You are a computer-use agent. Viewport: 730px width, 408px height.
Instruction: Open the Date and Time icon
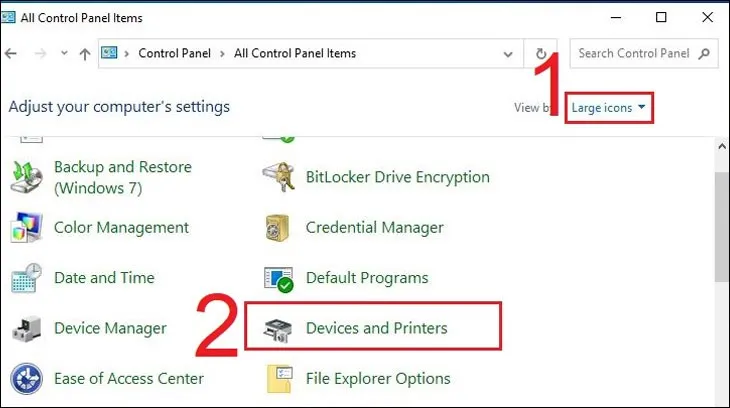pyautogui.click(x=26, y=278)
